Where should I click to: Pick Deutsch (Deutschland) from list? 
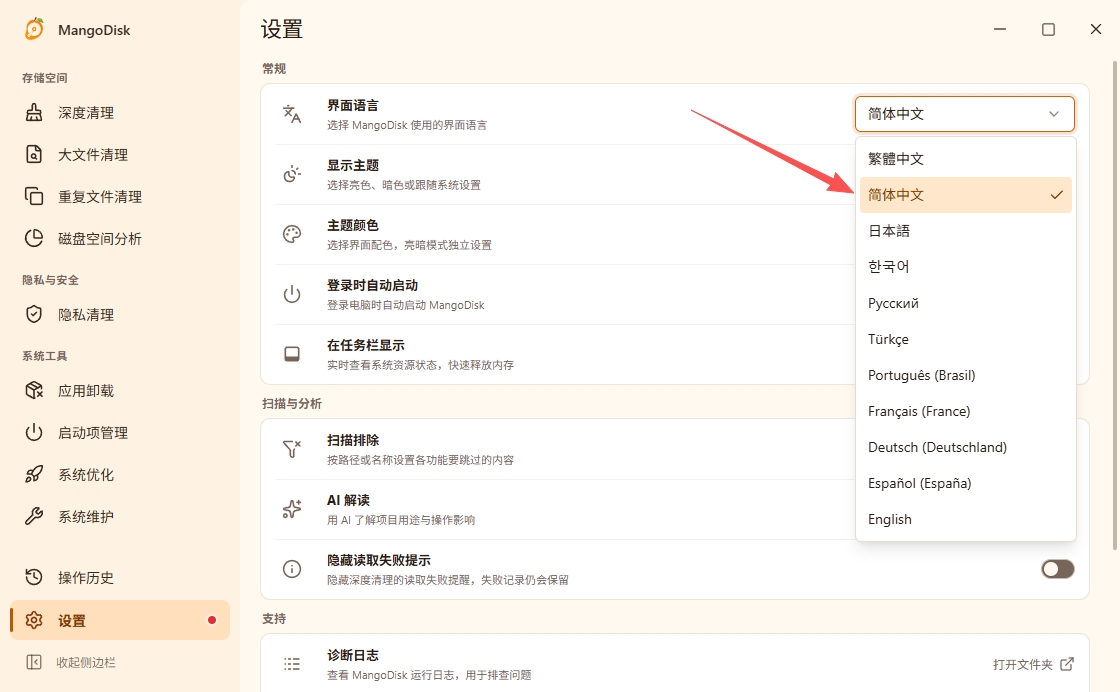(965, 447)
